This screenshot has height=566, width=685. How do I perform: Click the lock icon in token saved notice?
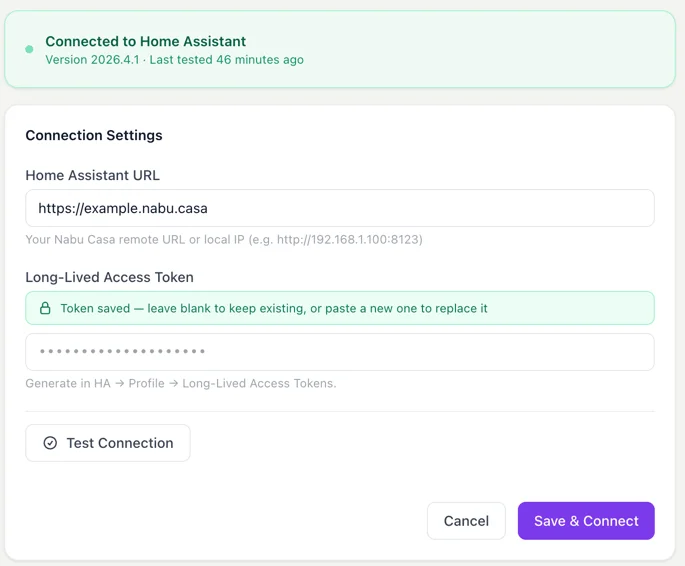tap(45, 308)
